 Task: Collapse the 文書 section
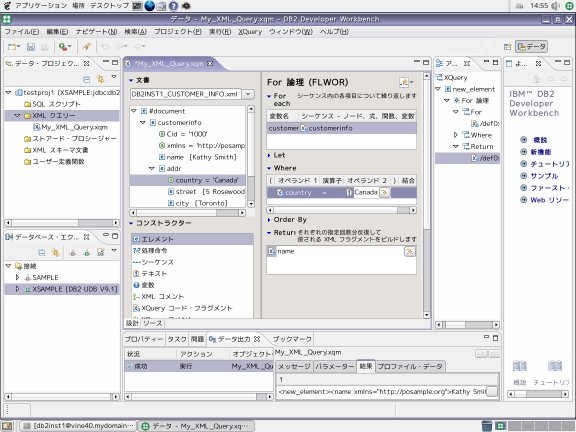[131, 80]
